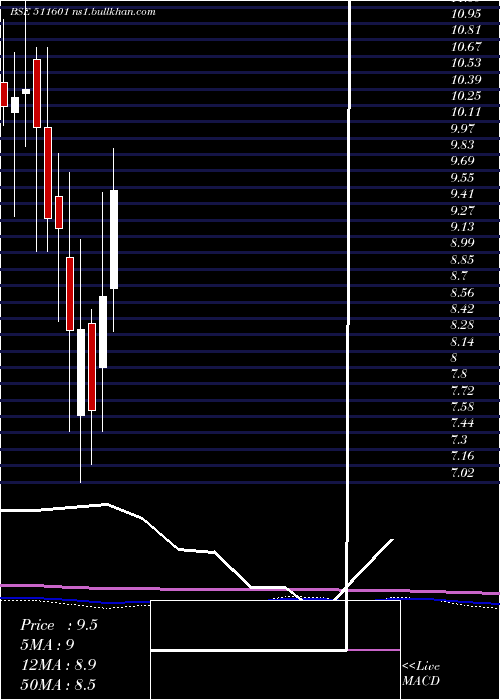Screen dimensions: 500x700
Task: Click the 10.67 price axis label
Action: (466, 46)
